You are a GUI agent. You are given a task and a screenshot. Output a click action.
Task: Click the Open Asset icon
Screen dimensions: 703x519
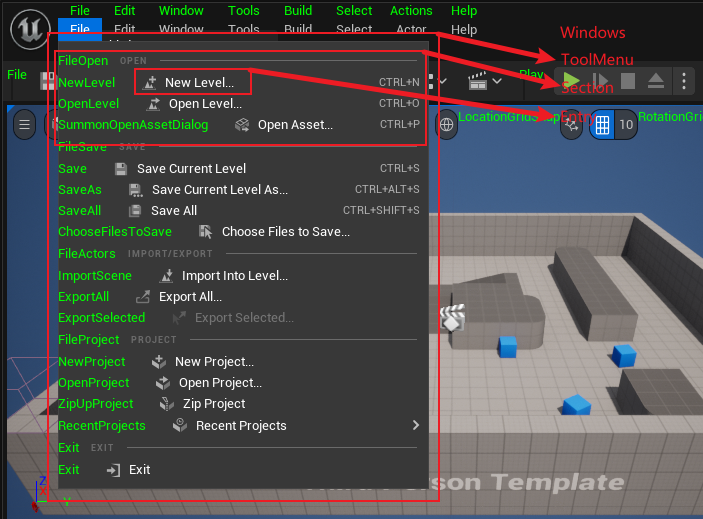pos(242,125)
